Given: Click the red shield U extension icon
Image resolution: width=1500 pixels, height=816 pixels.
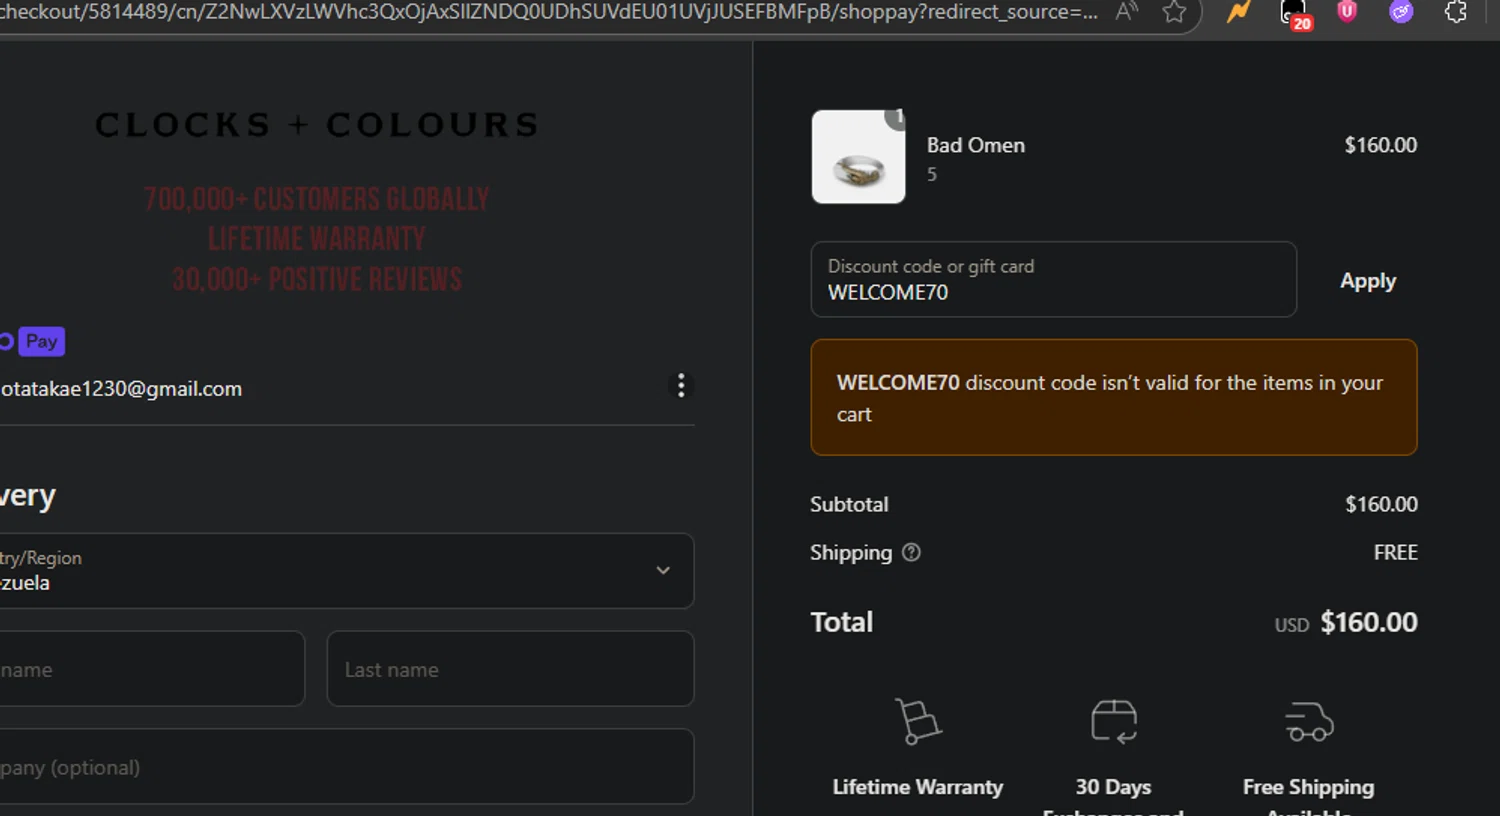Looking at the screenshot, I should click(x=1347, y=12).
